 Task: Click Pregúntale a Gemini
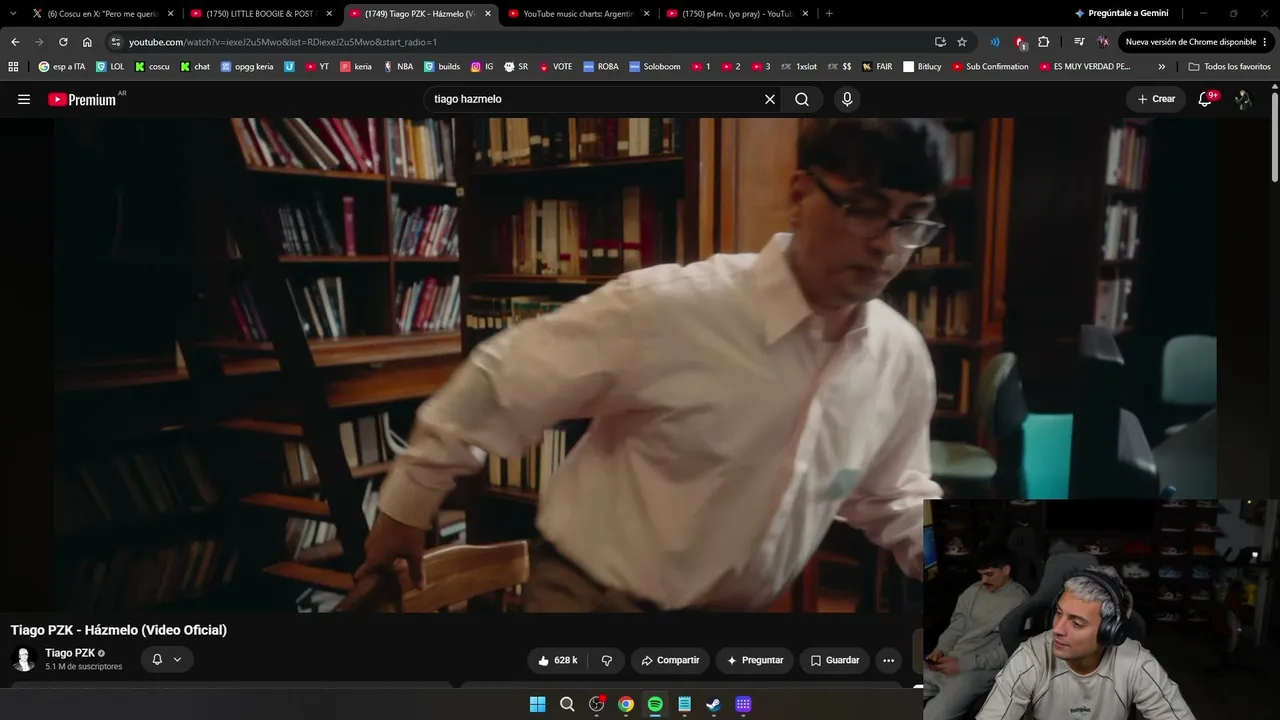pos(1121,14)
